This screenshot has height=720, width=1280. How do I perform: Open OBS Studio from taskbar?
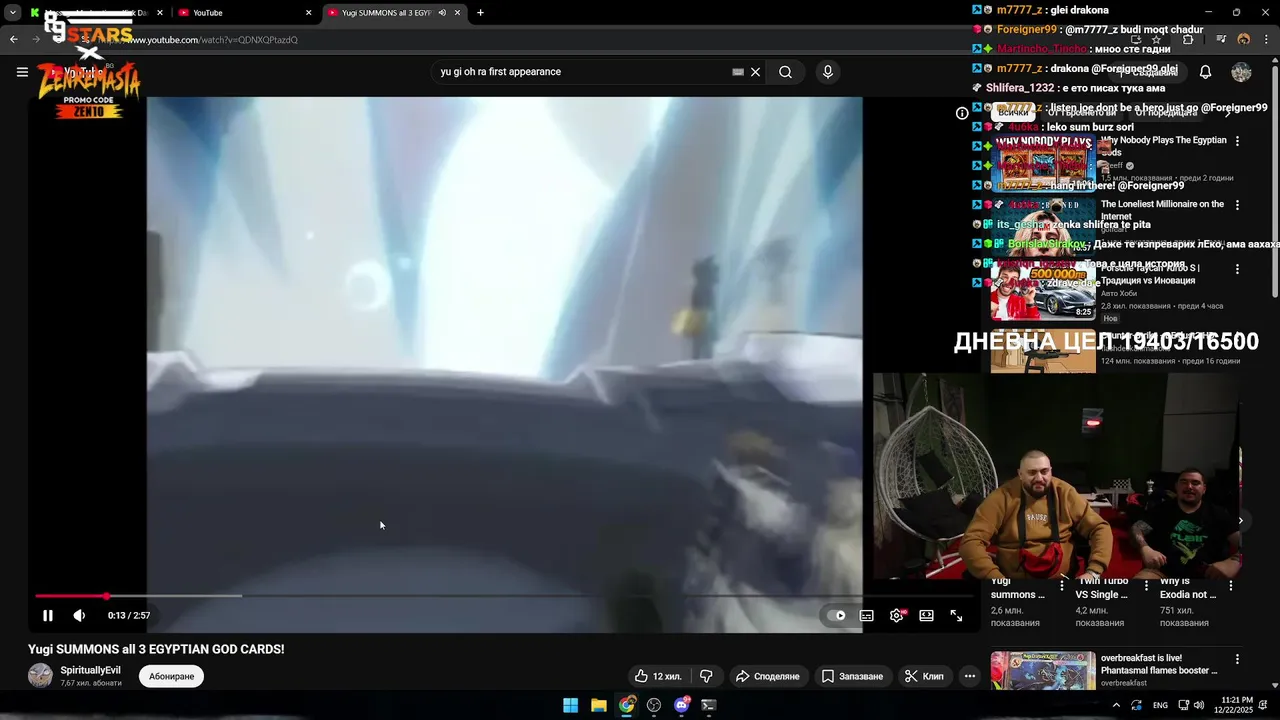pyautogui.click(x=654, y=705)
